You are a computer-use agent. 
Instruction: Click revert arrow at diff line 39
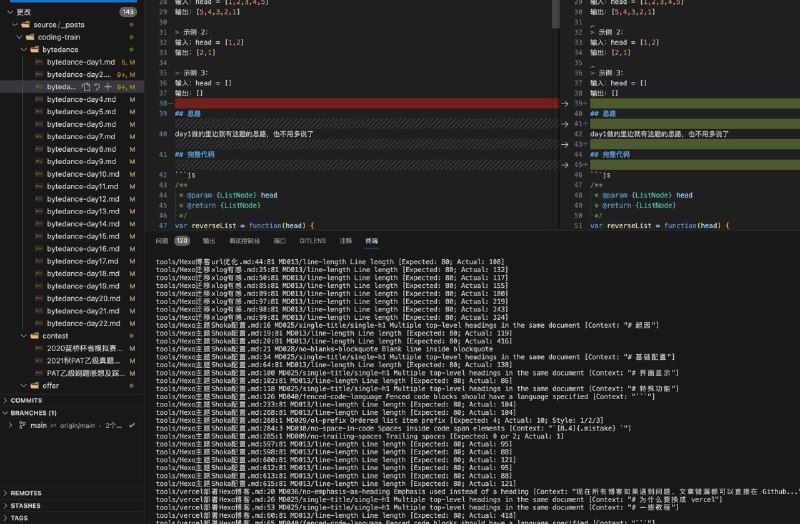coord(566,103)
